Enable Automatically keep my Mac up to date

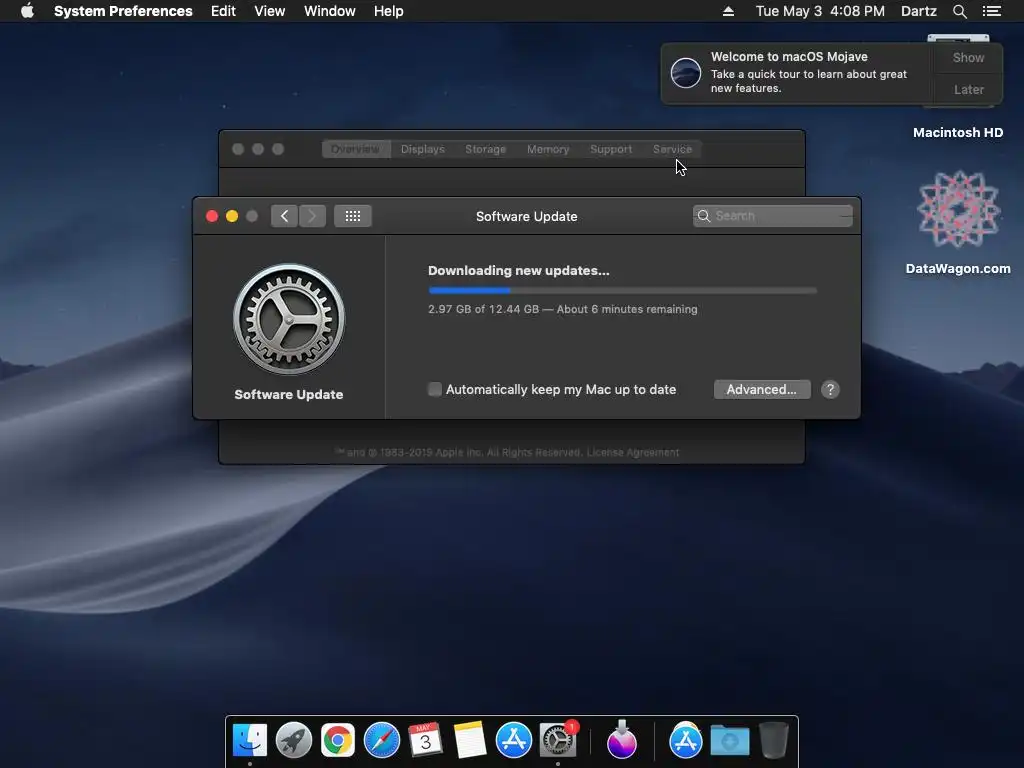click(x=434, y=389)
